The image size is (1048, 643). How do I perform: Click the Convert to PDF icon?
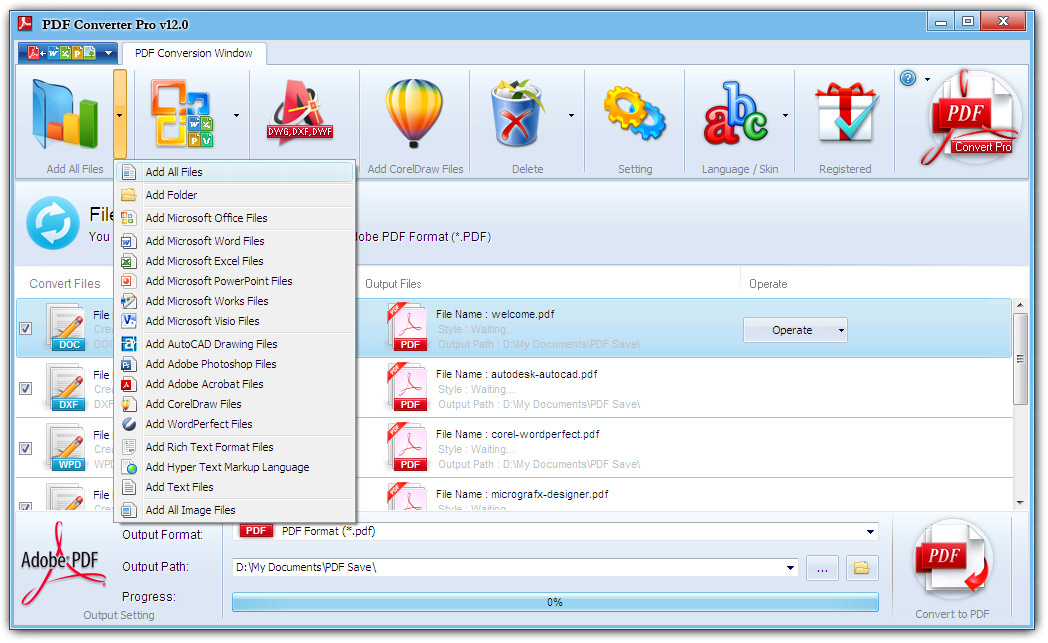pyautogui.click(x=952, y=560)
